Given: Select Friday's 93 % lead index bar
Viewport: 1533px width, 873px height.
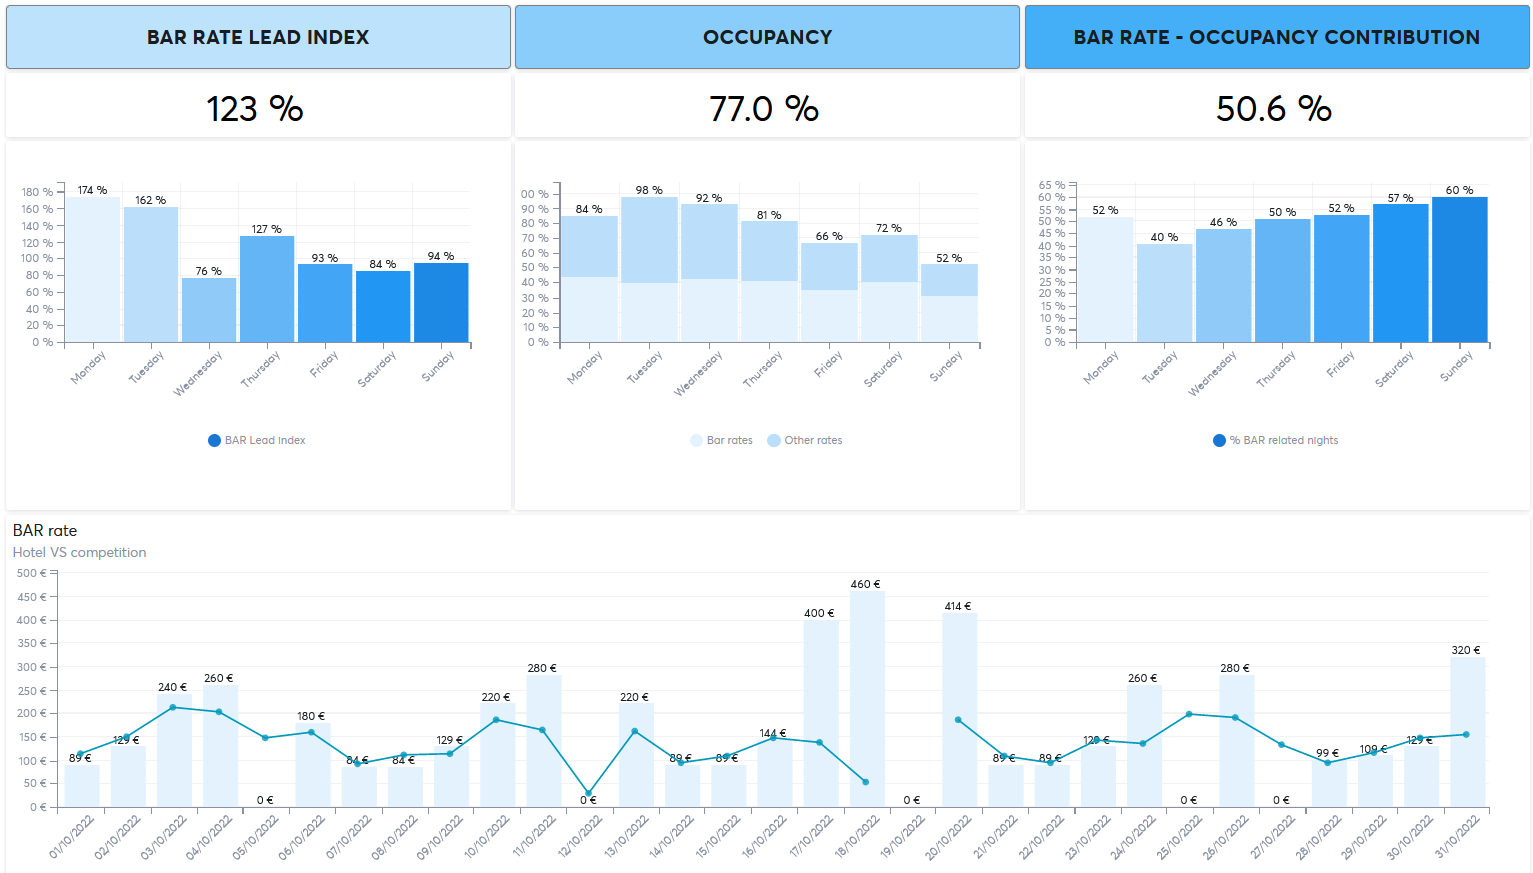Looking at the screenshot, I should (x=325, y=303).
